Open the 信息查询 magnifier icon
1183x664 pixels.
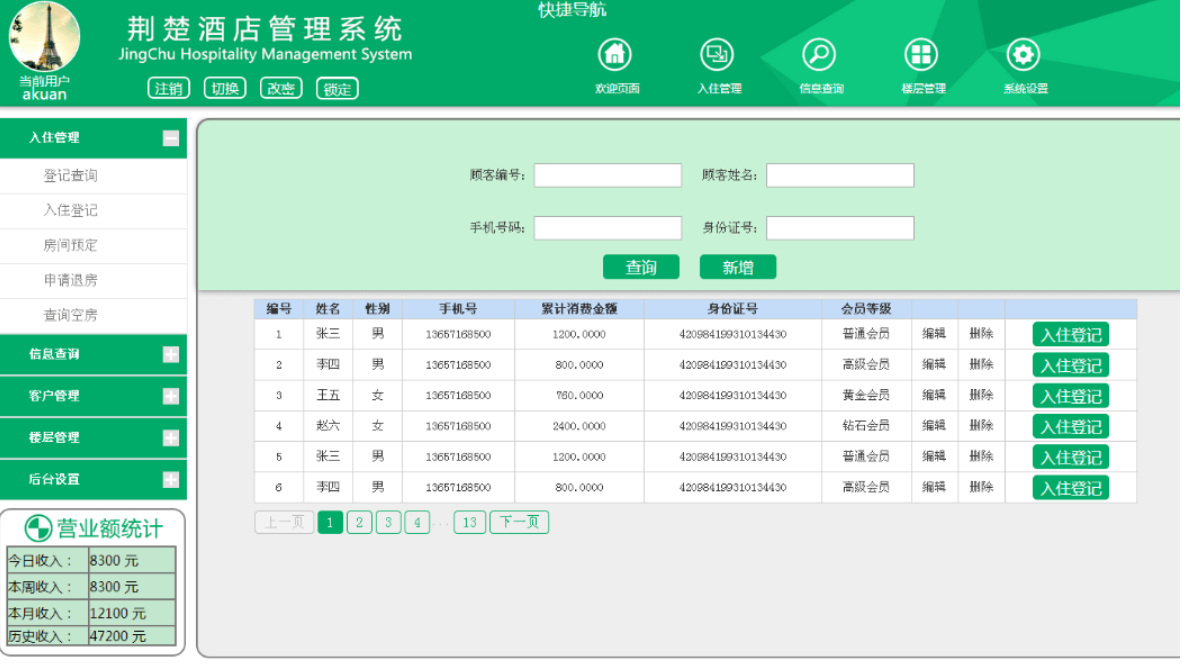point(819,55)
